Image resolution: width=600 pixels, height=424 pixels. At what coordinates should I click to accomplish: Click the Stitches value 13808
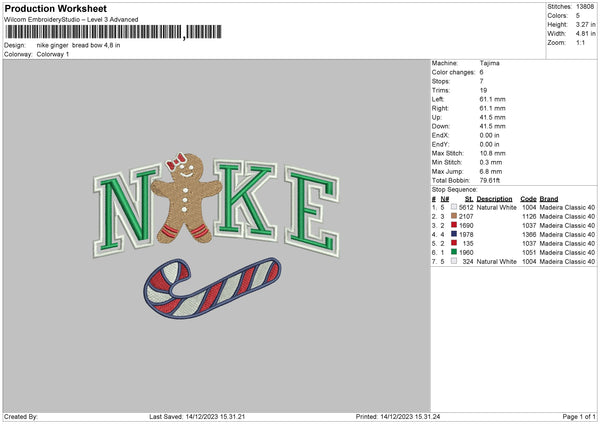[585, 7]
